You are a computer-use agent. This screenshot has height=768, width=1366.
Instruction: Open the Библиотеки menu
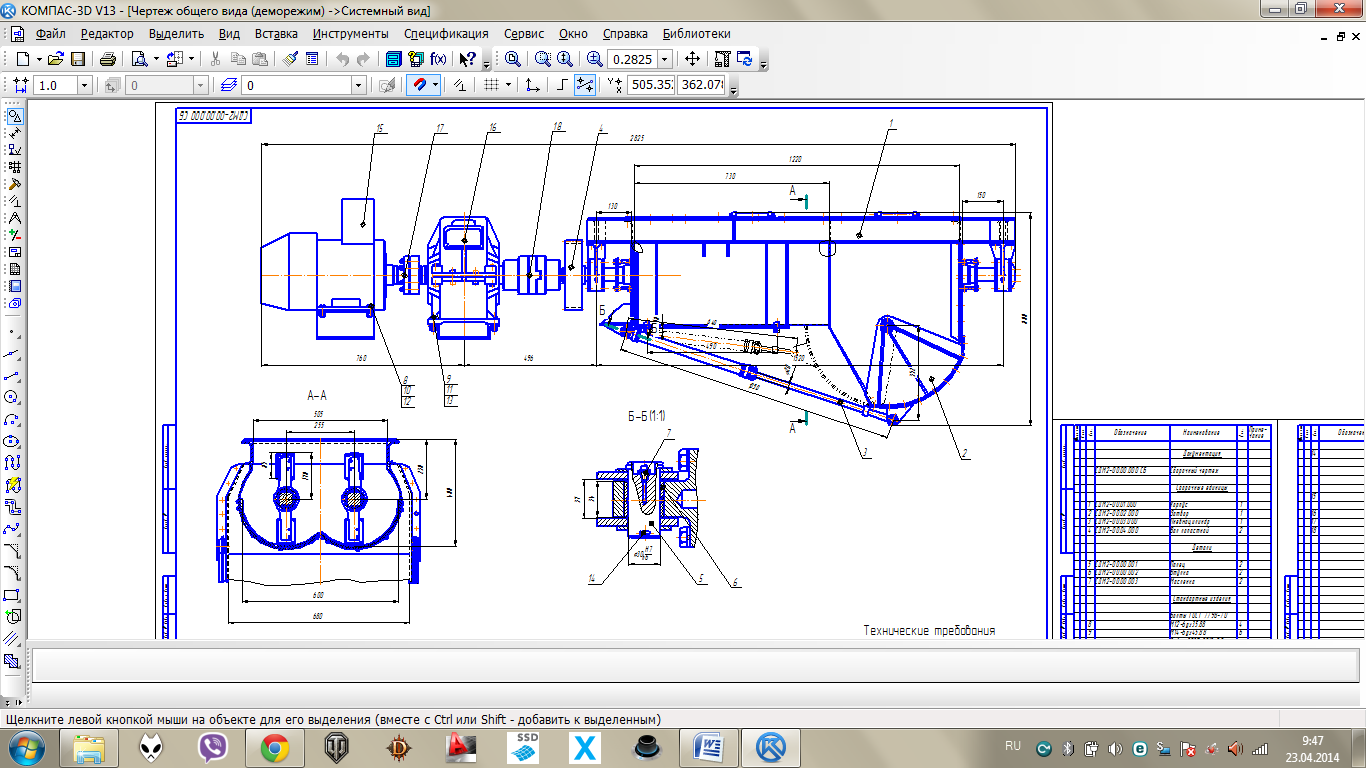click(697, 33)
